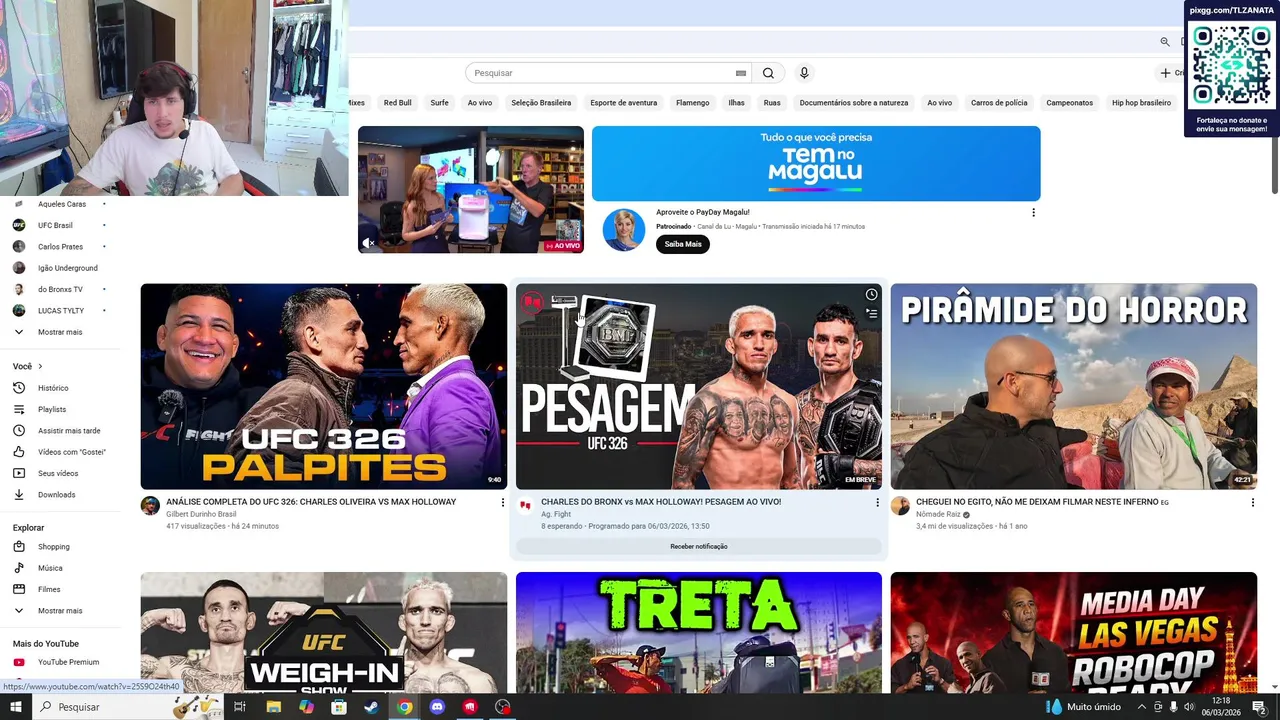Viewport: 1280px width, 720px height.
Task: Select the Ruas filter chip
Action: [x=772, y=103]
